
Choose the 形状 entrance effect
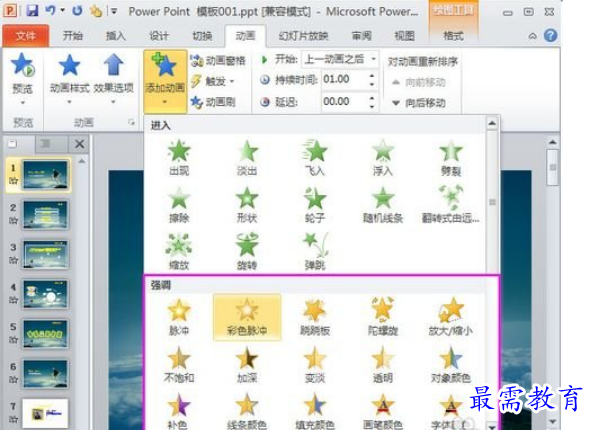point(247,205)
